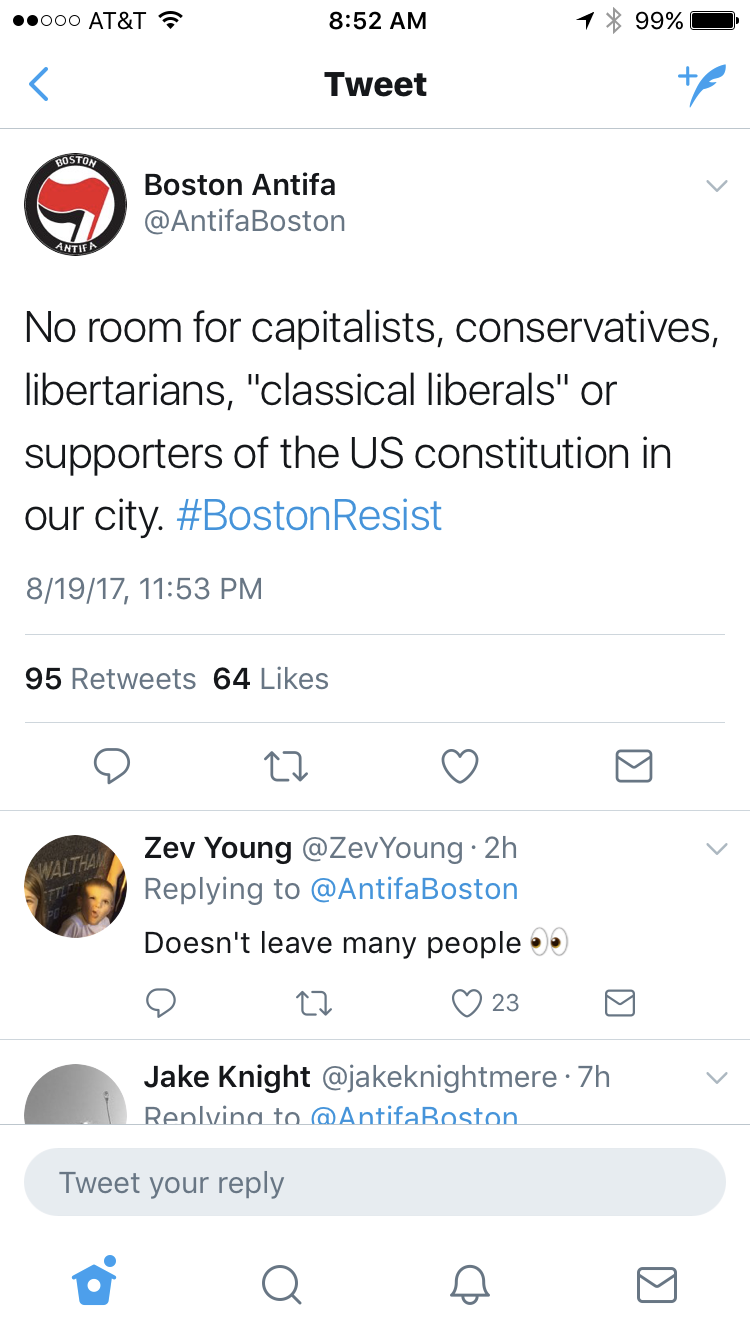The width and height of the screenshot is (750, 1334).
Task: Share main tweet via direct message icon
Action: pyautogui.click(x=634, y=766)
